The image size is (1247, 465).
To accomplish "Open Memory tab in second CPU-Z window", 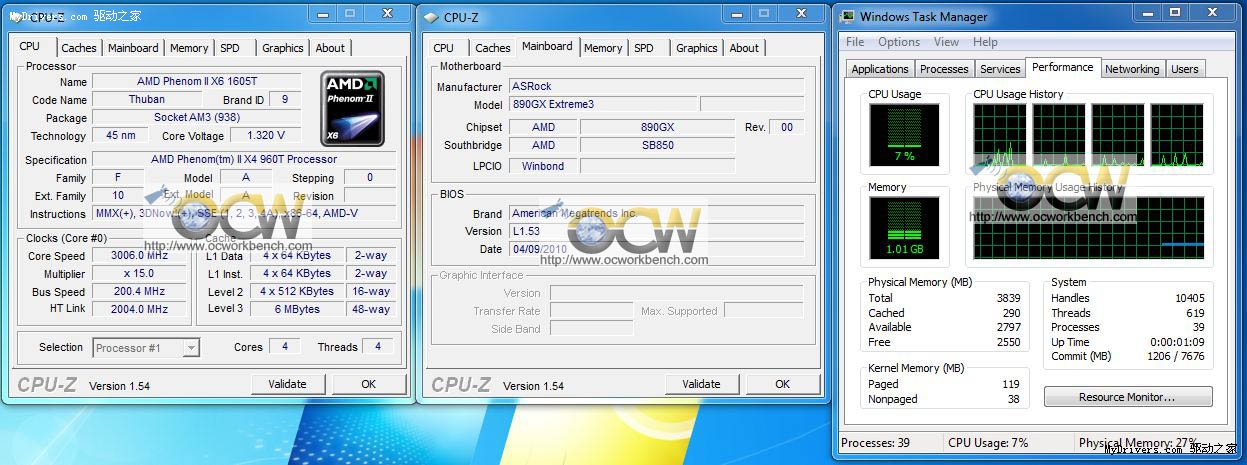I will (x=603, y=48).
